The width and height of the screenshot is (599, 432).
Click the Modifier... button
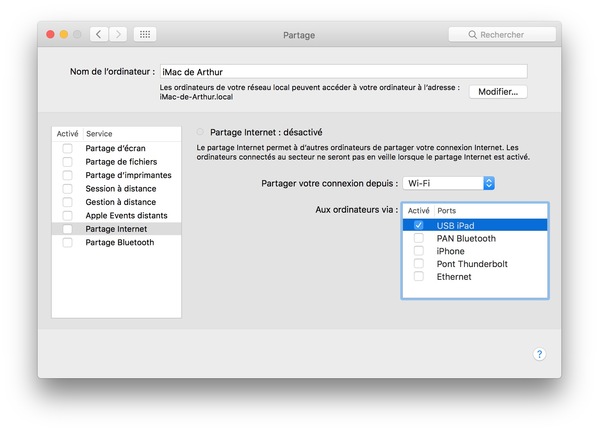point(498,92)
